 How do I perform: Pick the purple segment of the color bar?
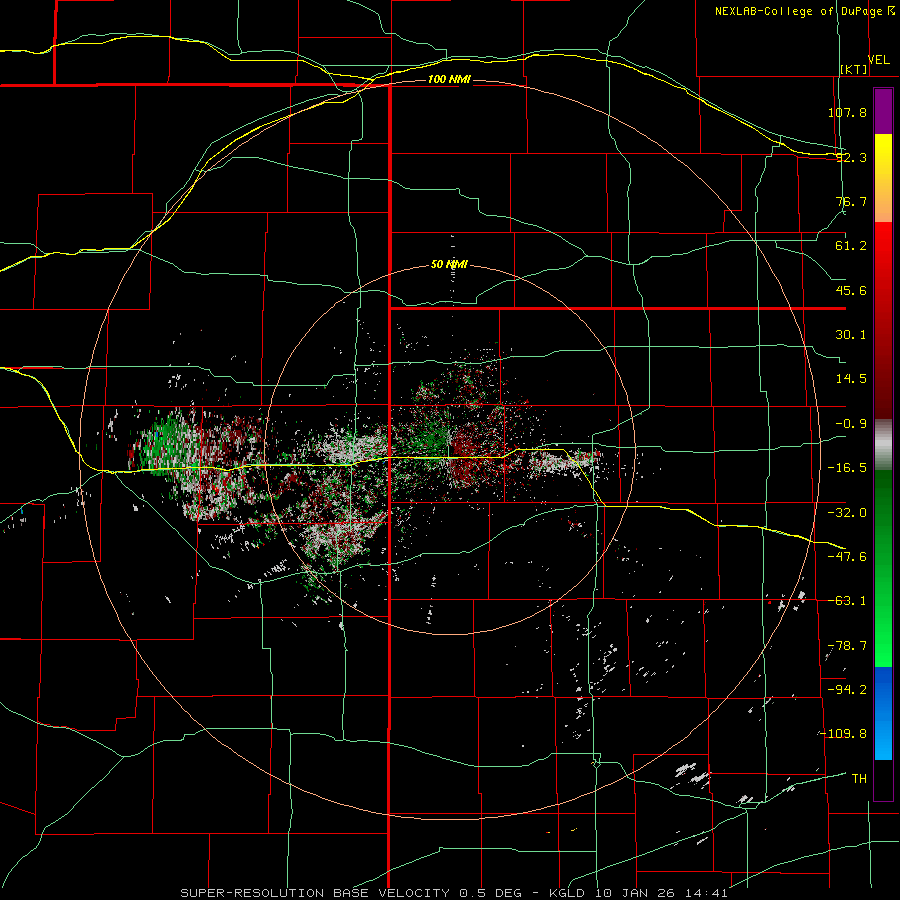pos(883,111)
